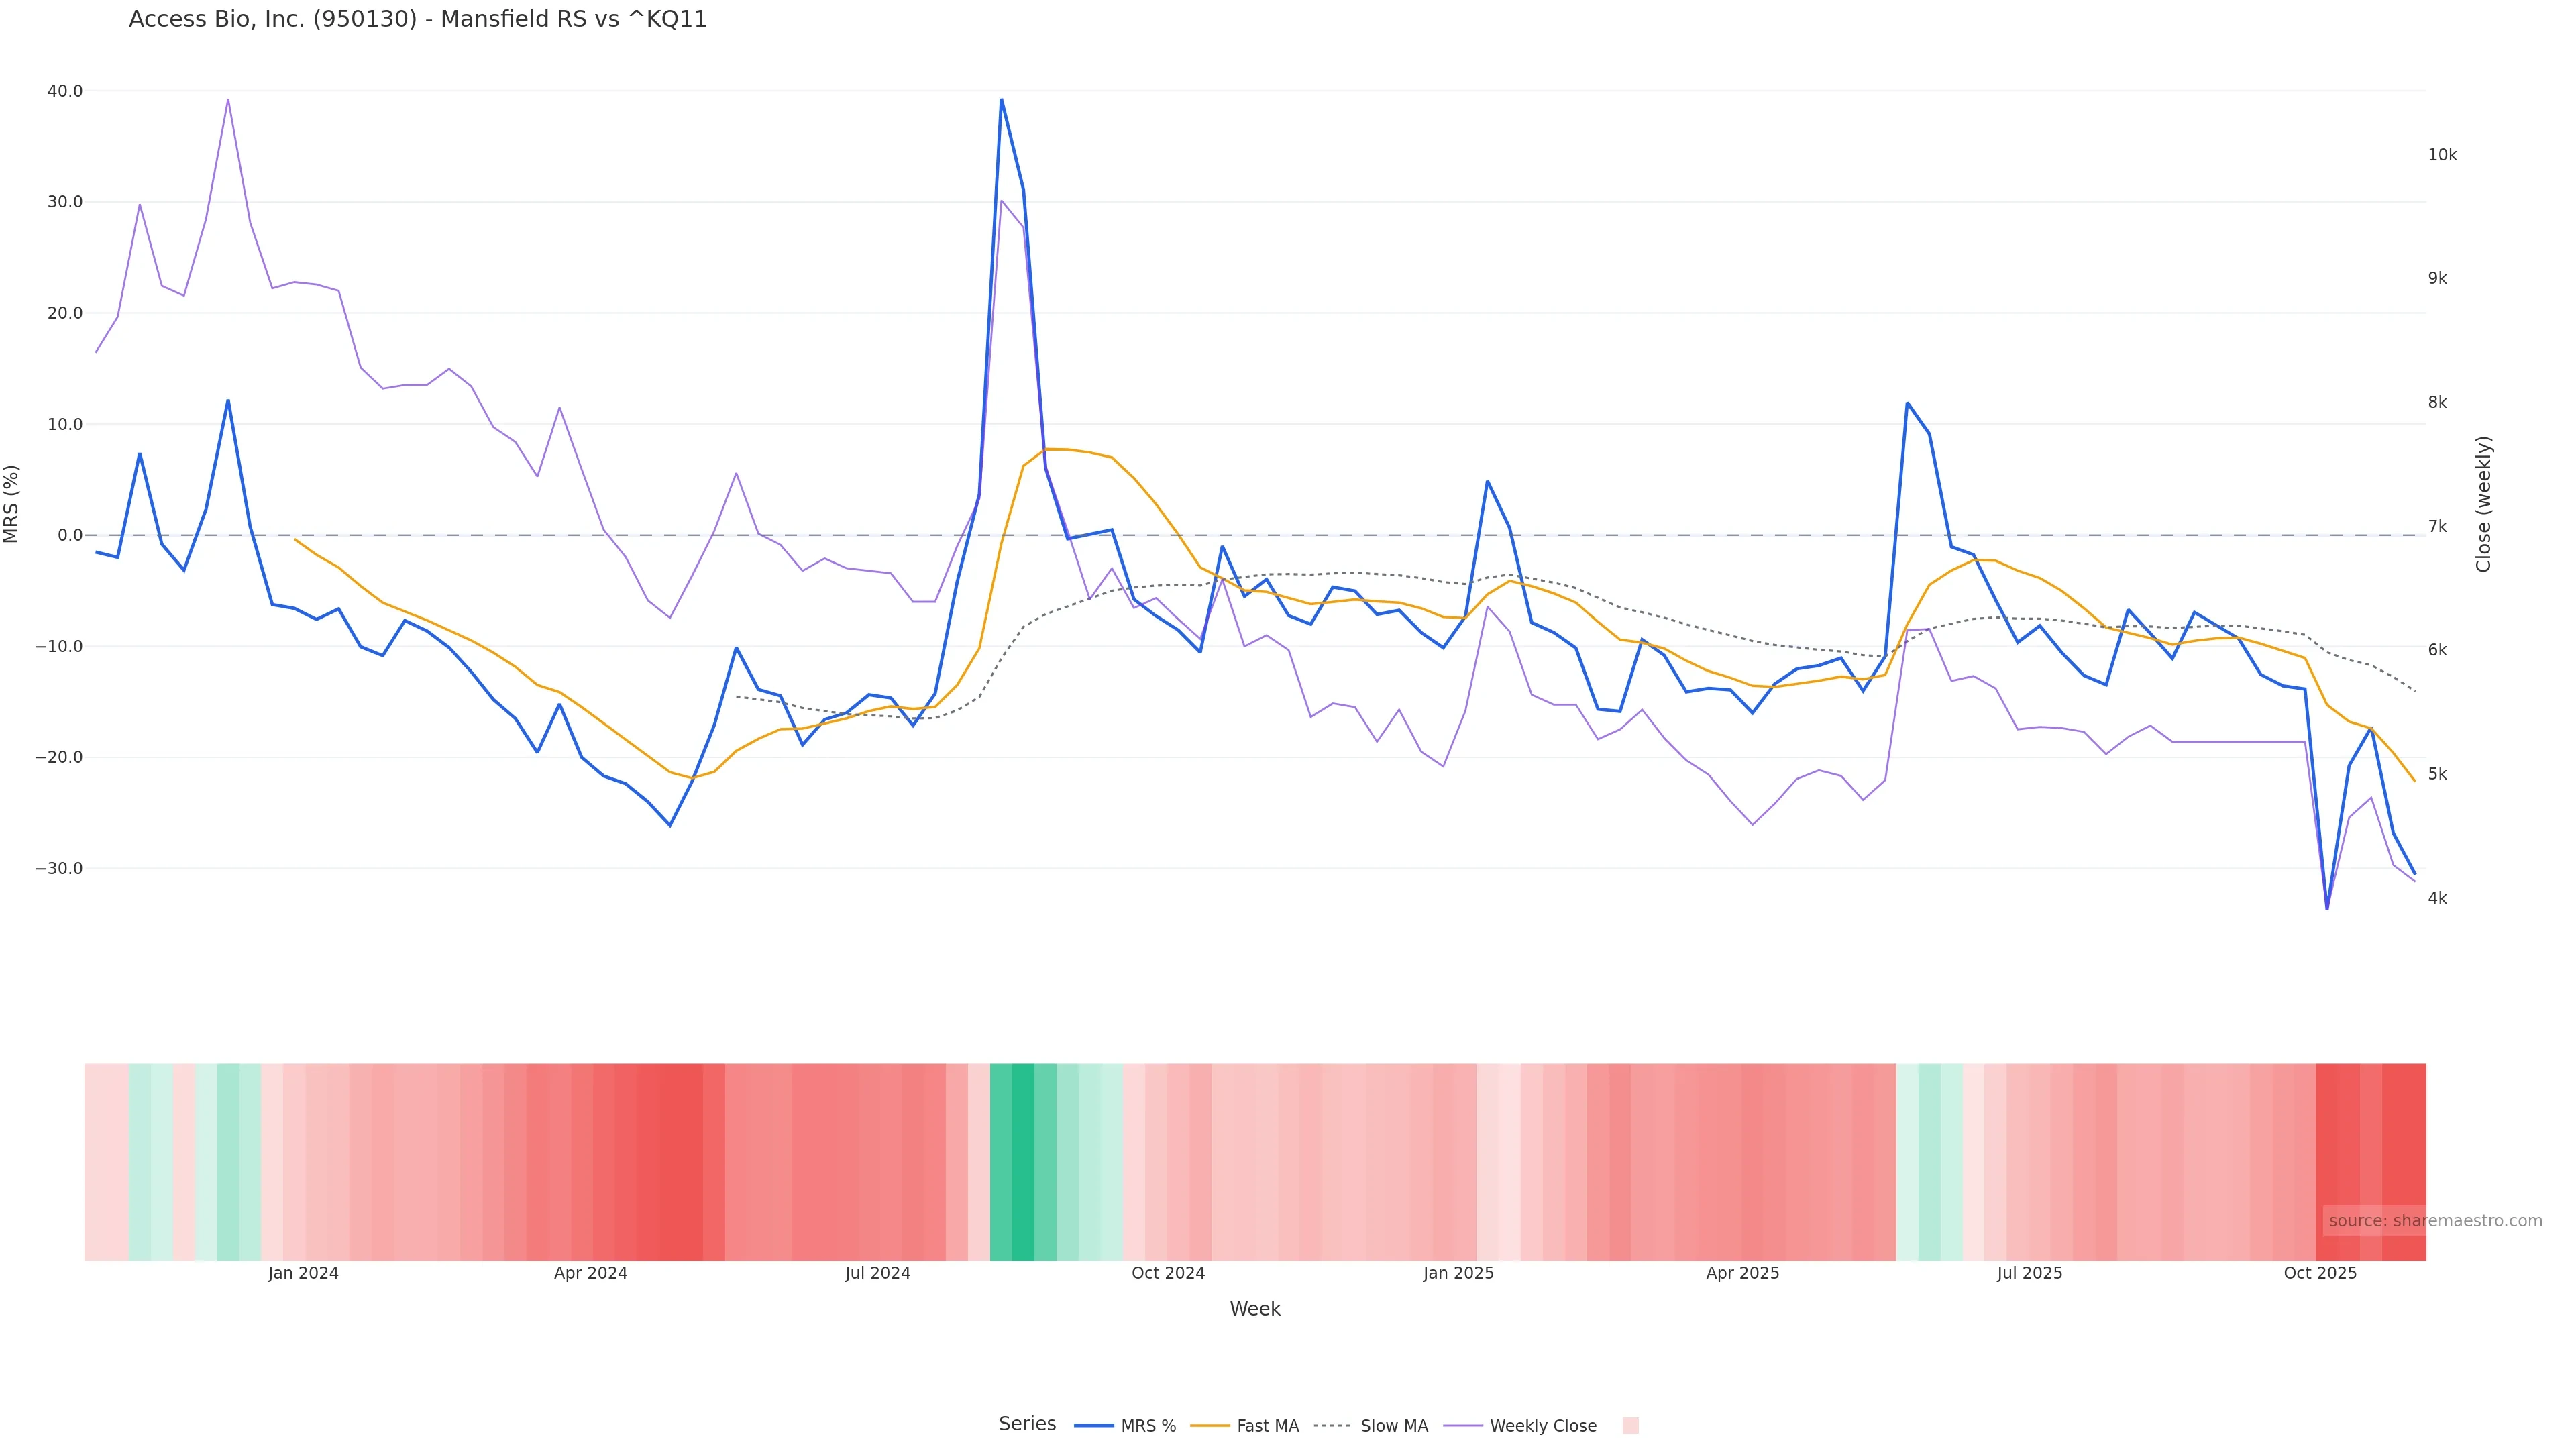The width and height of the screenshot is (2576, 1449).
Task: Click the 10k right-axis tick label
Action: tap(2442, 155)
